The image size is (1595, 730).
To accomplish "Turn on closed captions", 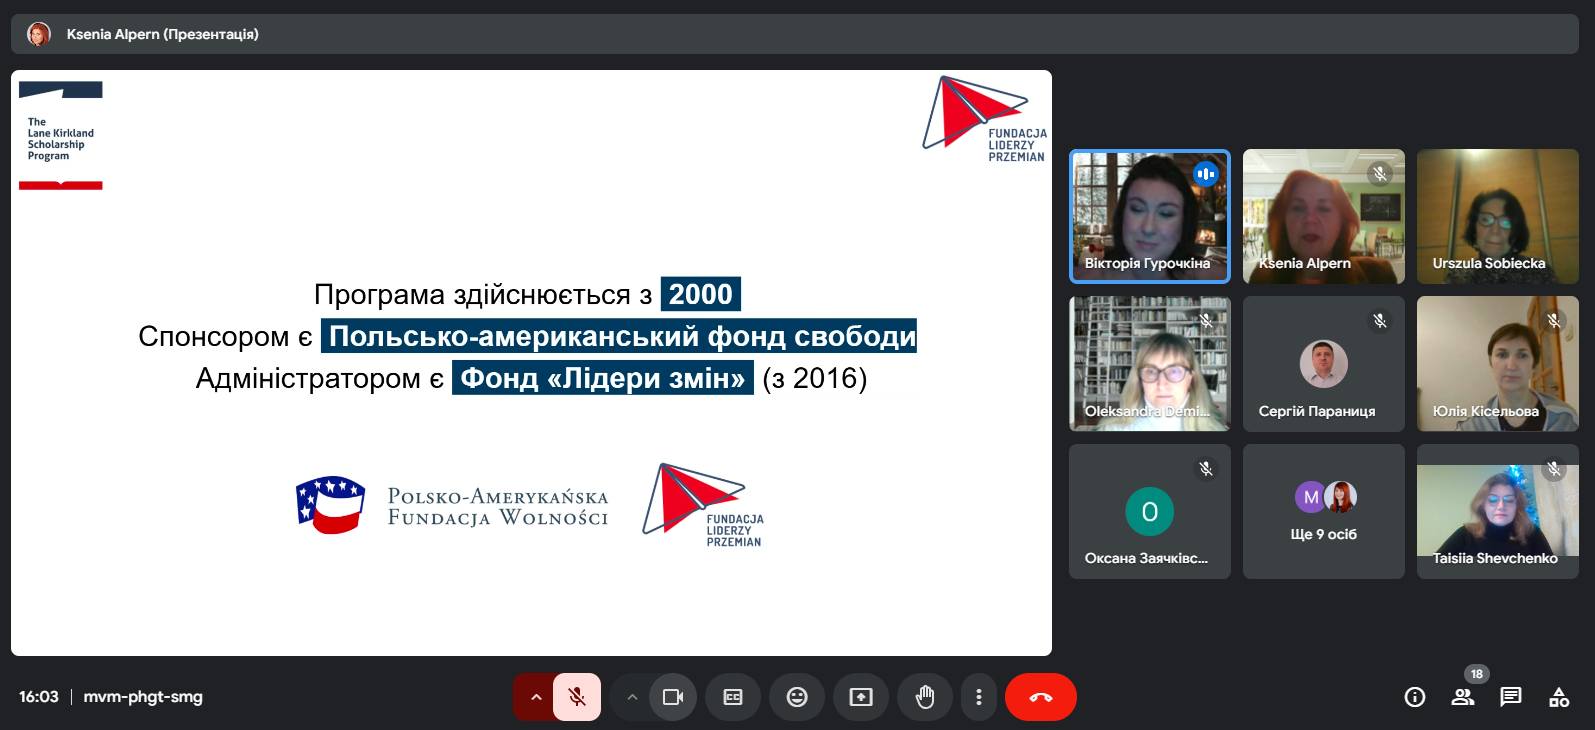I will (733, 697).
